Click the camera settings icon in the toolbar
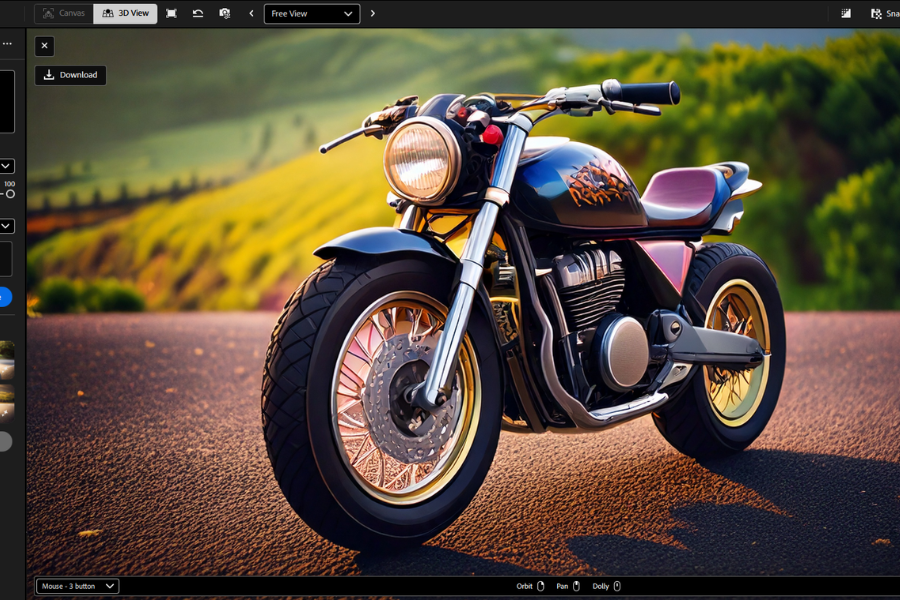This screenshot has height=600, width=900. 225,13
